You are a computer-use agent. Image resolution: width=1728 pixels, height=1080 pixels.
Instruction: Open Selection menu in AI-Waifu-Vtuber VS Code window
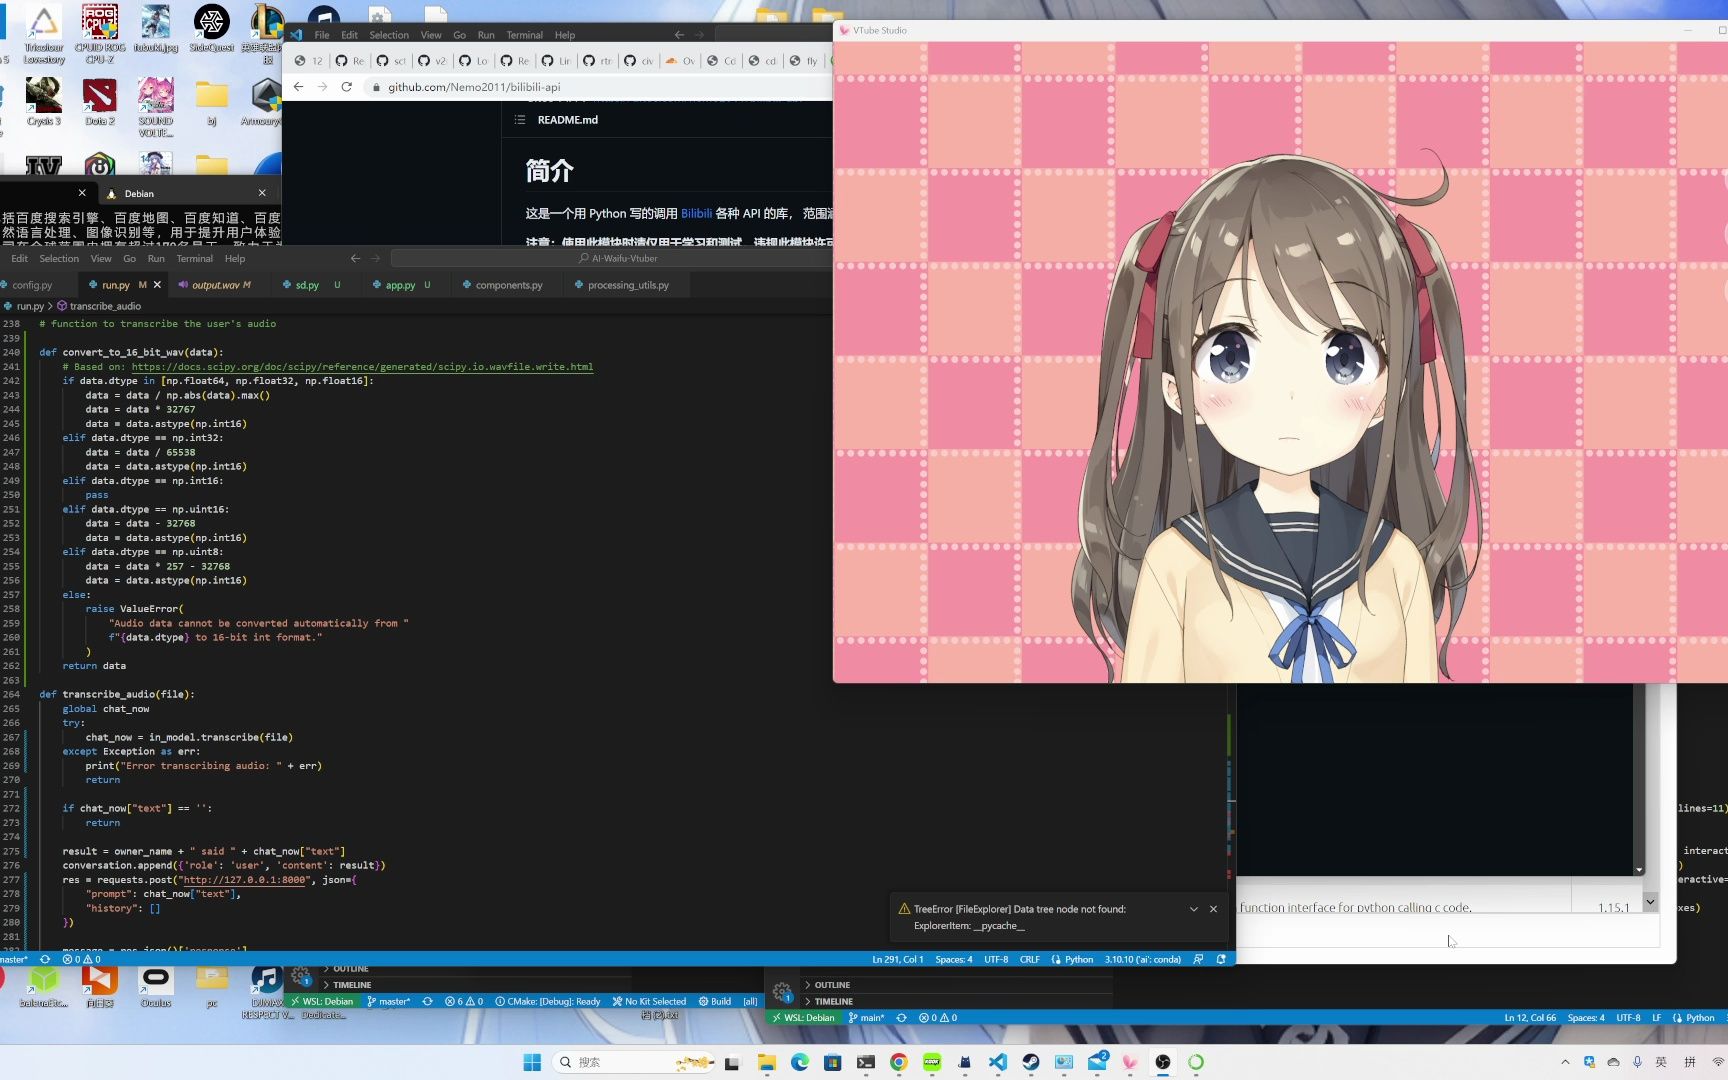[59, 259]
